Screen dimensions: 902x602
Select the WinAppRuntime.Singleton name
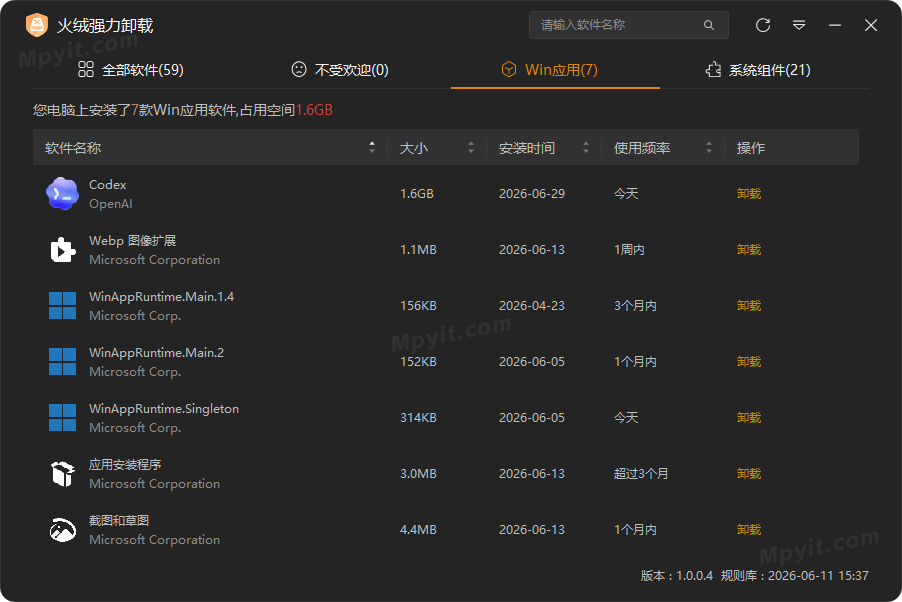pyautogui.click(x=164, y=409)
